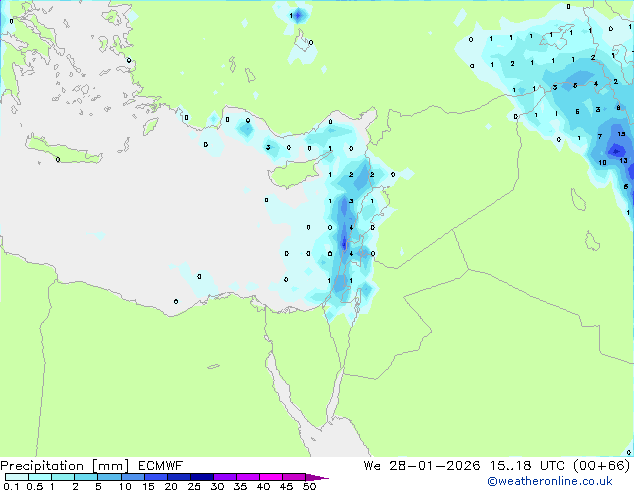Screen dimensions: 634x490
Task: Click the Precipitation [mm] title text
Action: (65, 466)
